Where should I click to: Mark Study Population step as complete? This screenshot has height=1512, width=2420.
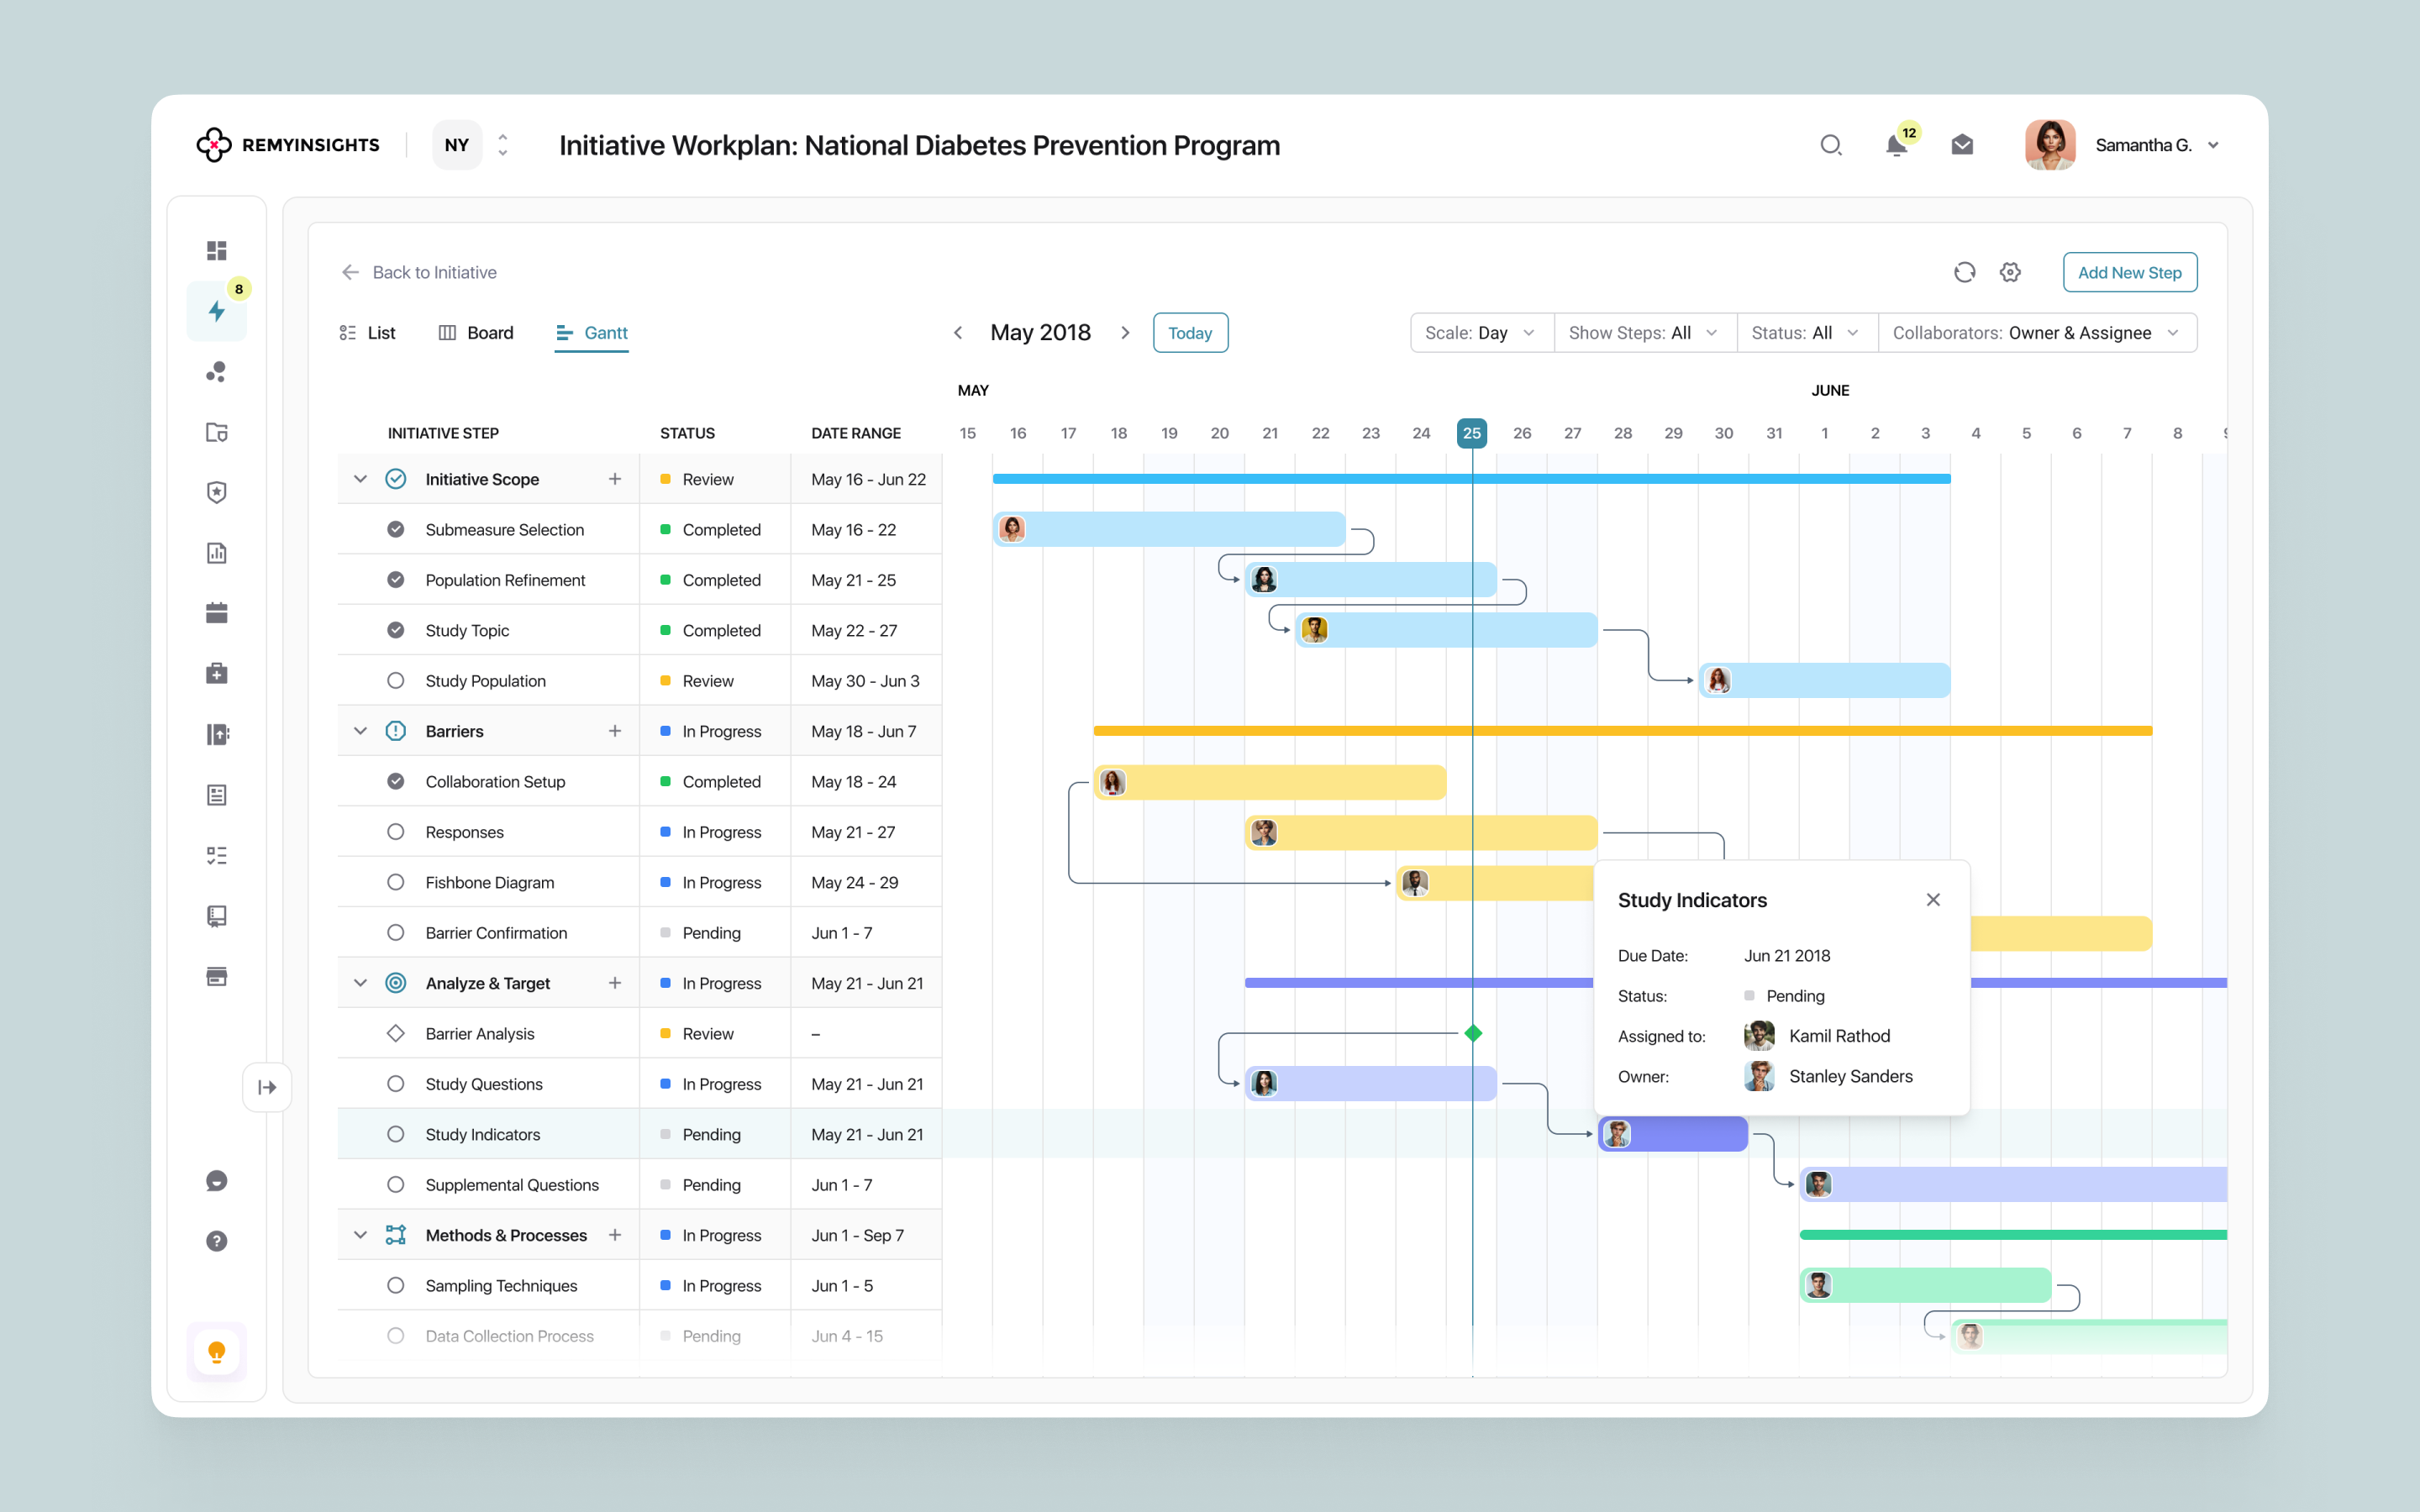395,681
